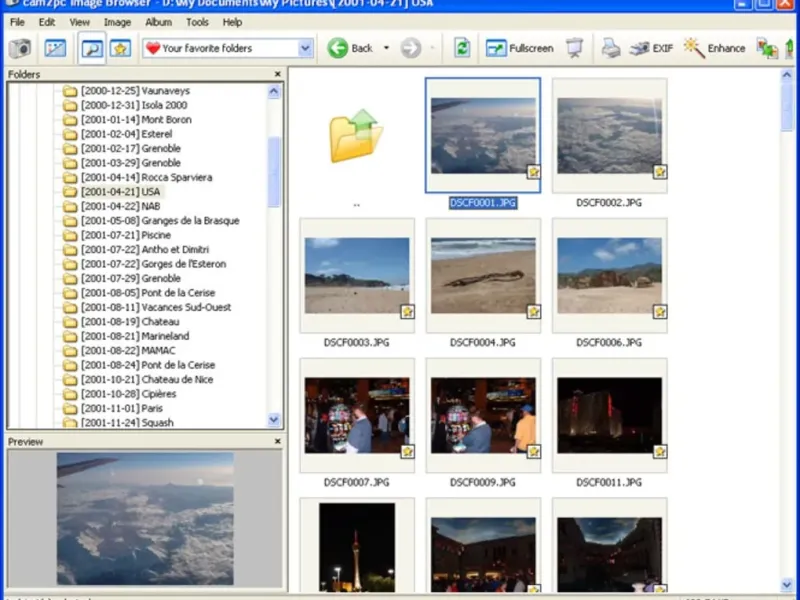Toggle the favorites star toolbar button
The image size is (800, 600).
(120, 48)
